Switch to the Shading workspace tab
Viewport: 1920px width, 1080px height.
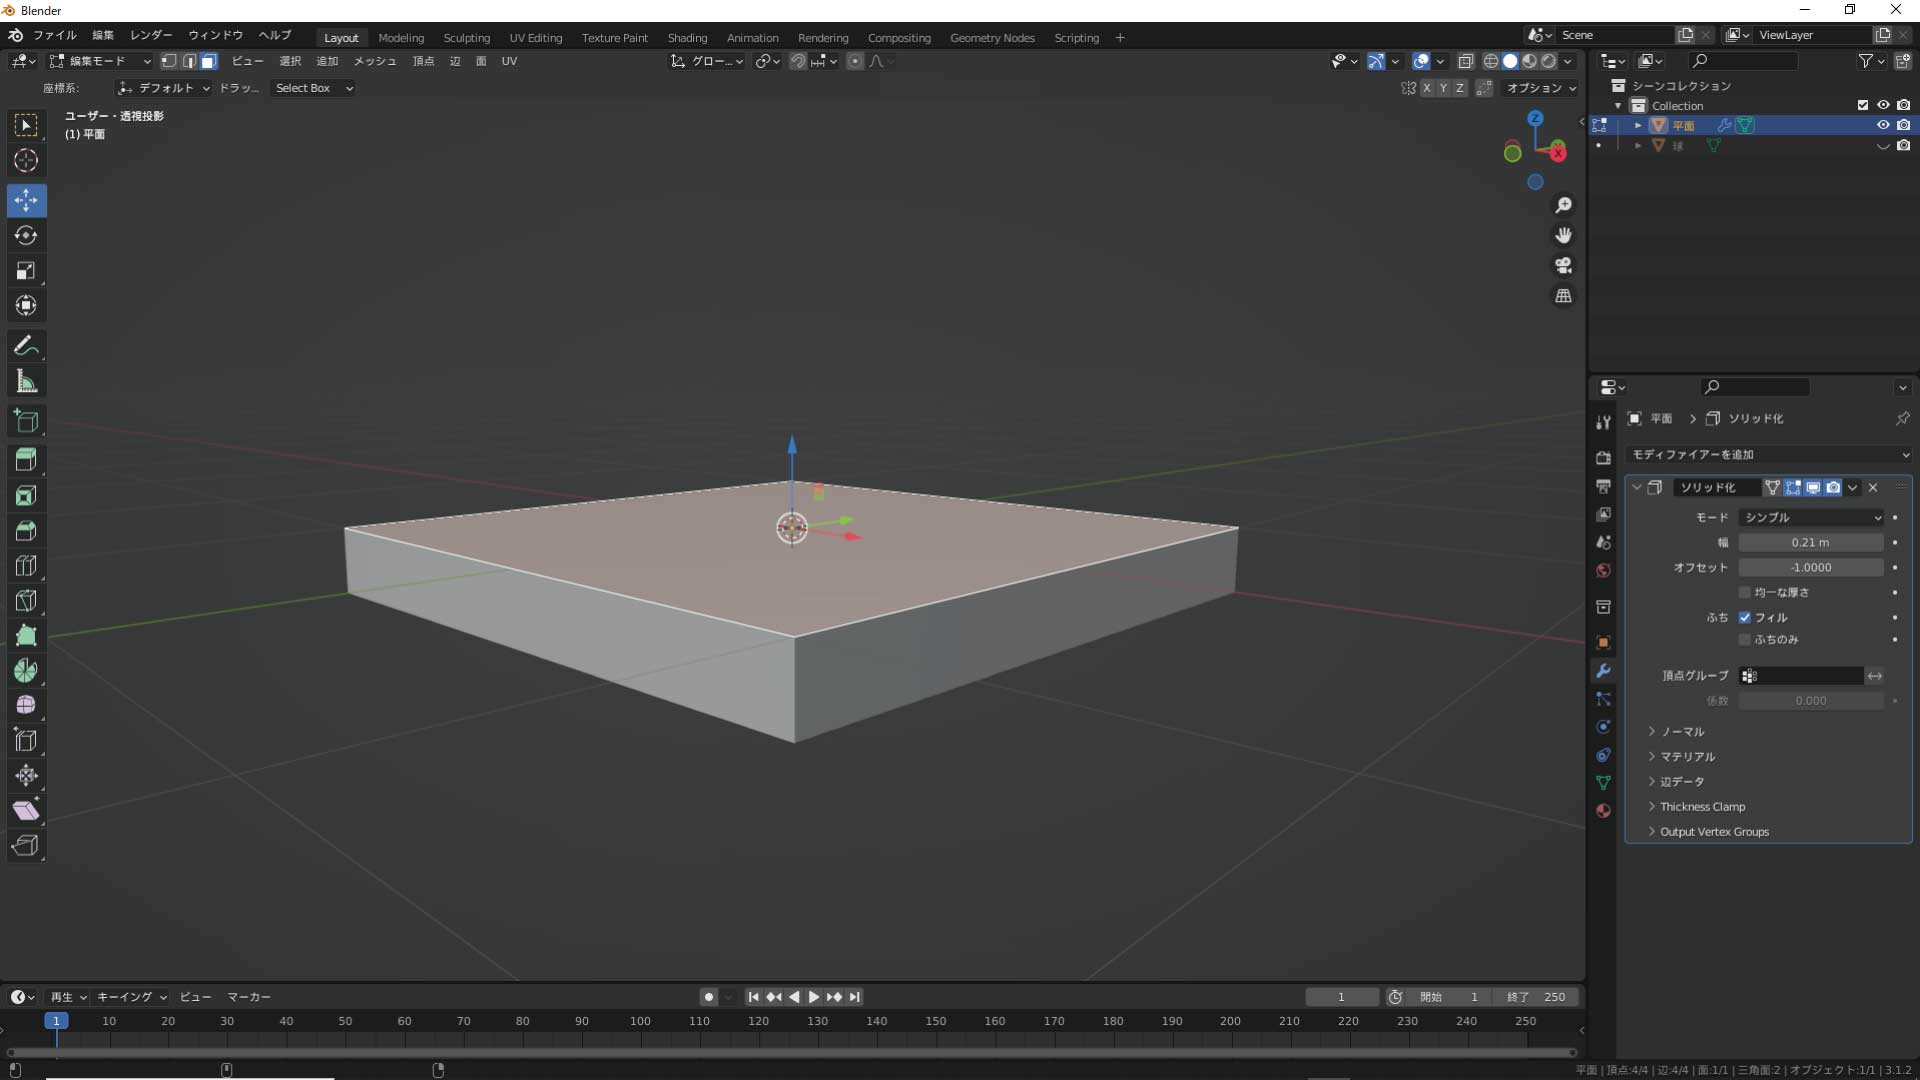point(688,37)
